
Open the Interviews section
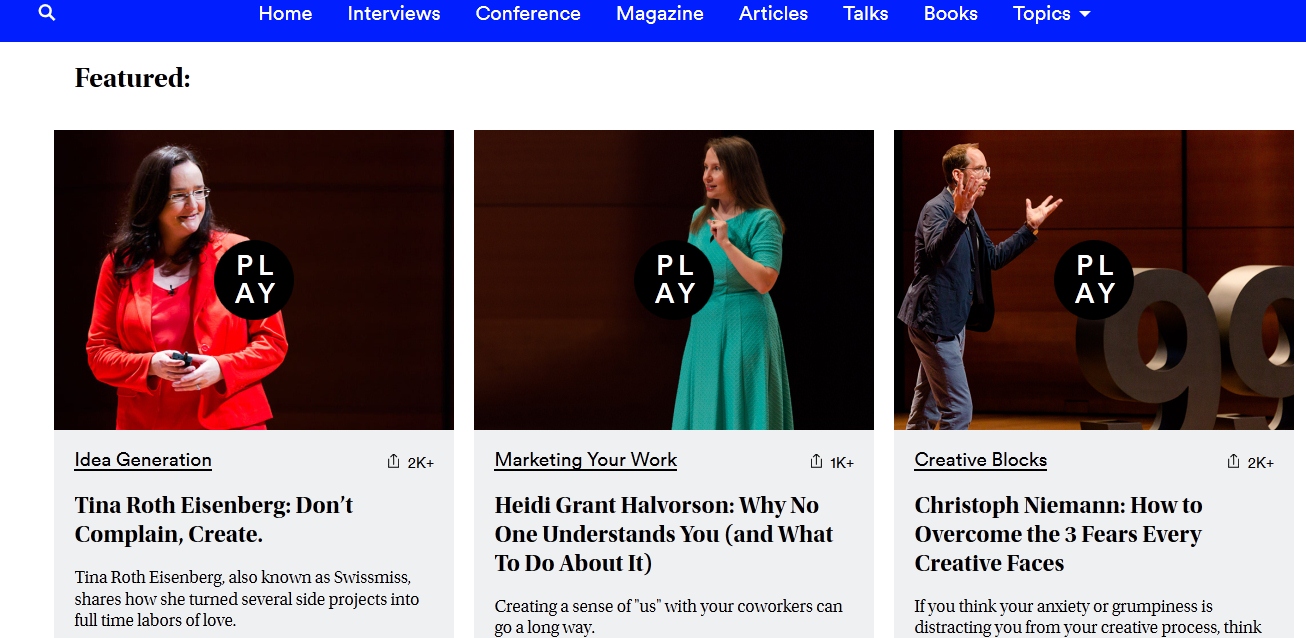394,14
